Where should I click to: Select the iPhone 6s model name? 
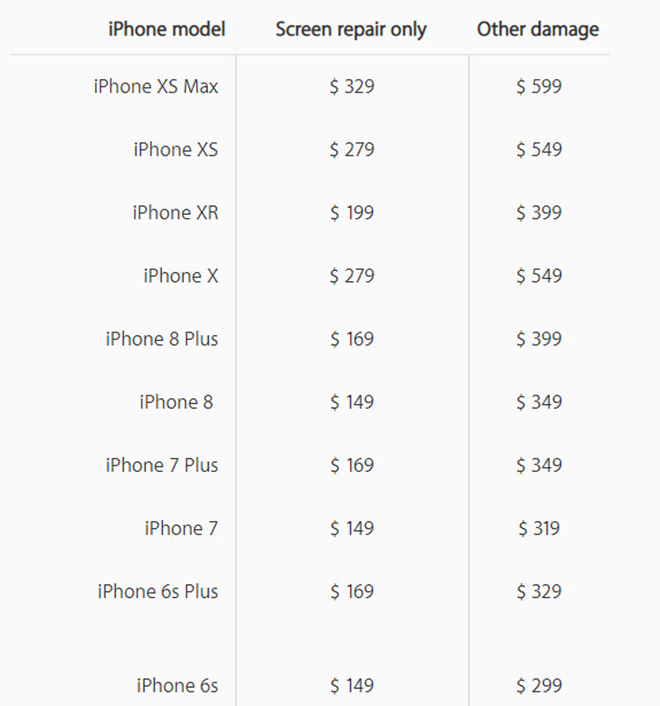(x=177, y=685)
